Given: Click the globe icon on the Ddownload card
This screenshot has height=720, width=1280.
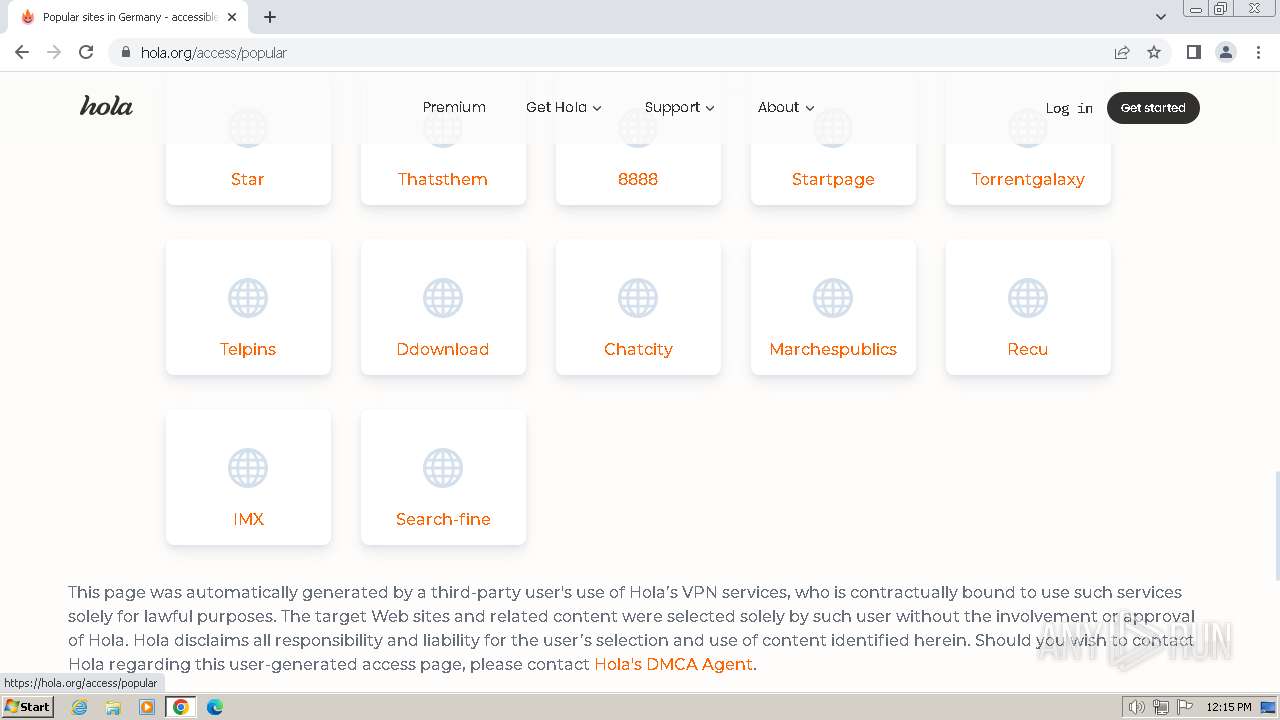Looking at the screenshot, I should tap(443, 298).
